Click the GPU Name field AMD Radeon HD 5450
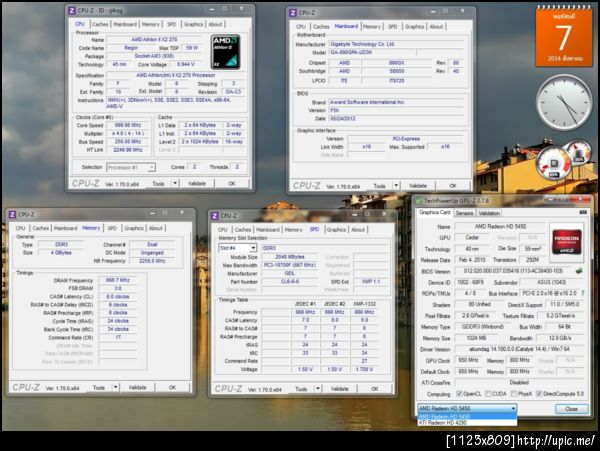Screen dimensions: 600x451 pos(500,226)
